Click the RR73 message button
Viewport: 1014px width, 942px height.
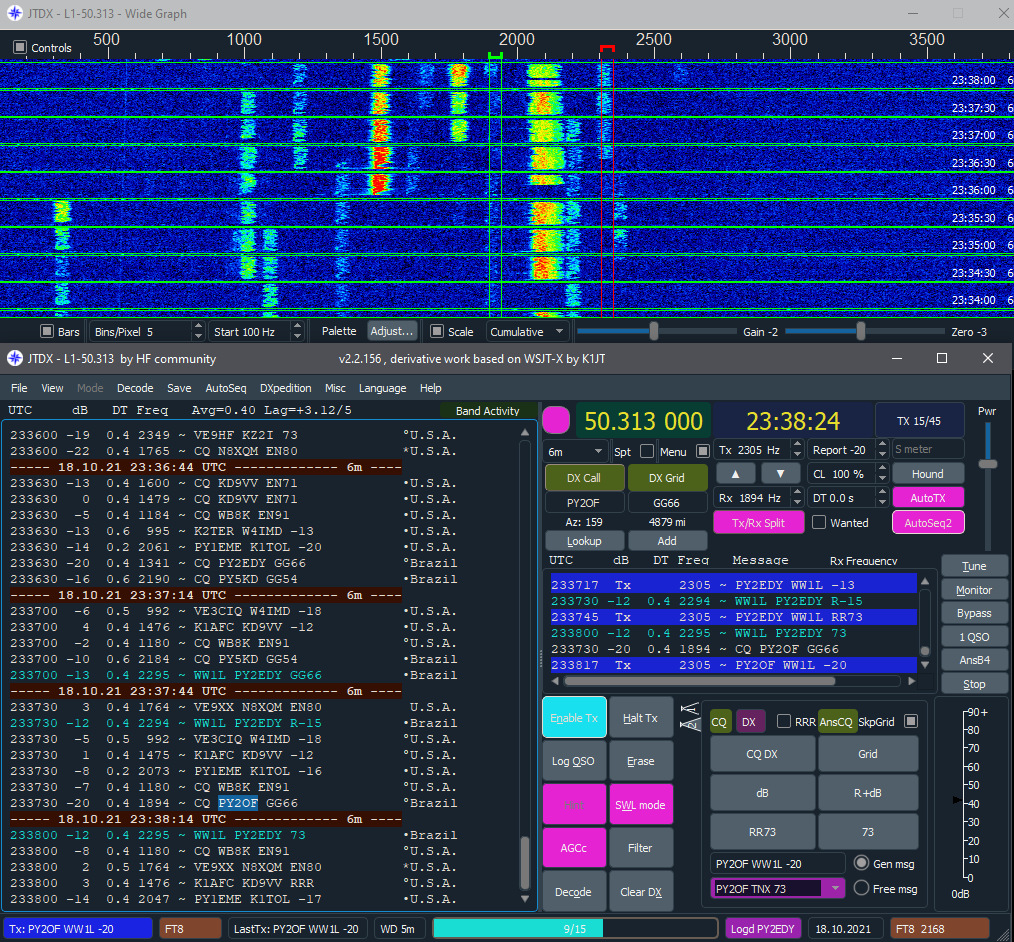click(762, 831)
